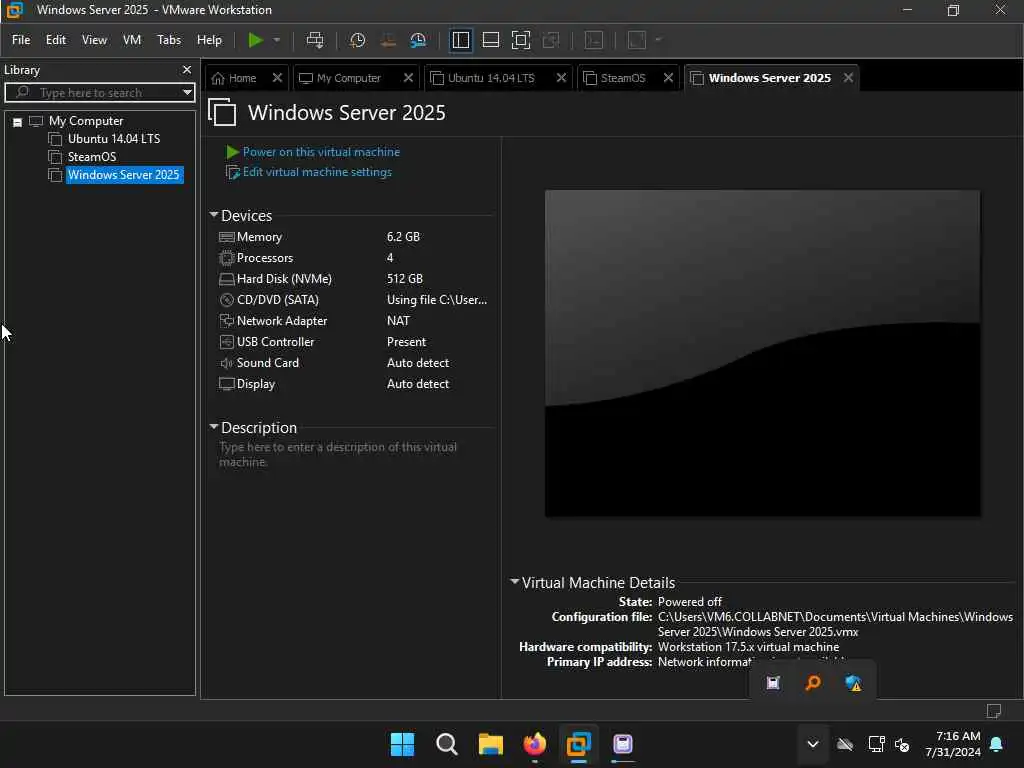The image size is (1024, 768).
Task: Click the muted volume tray icon
Action: [903, 744]
